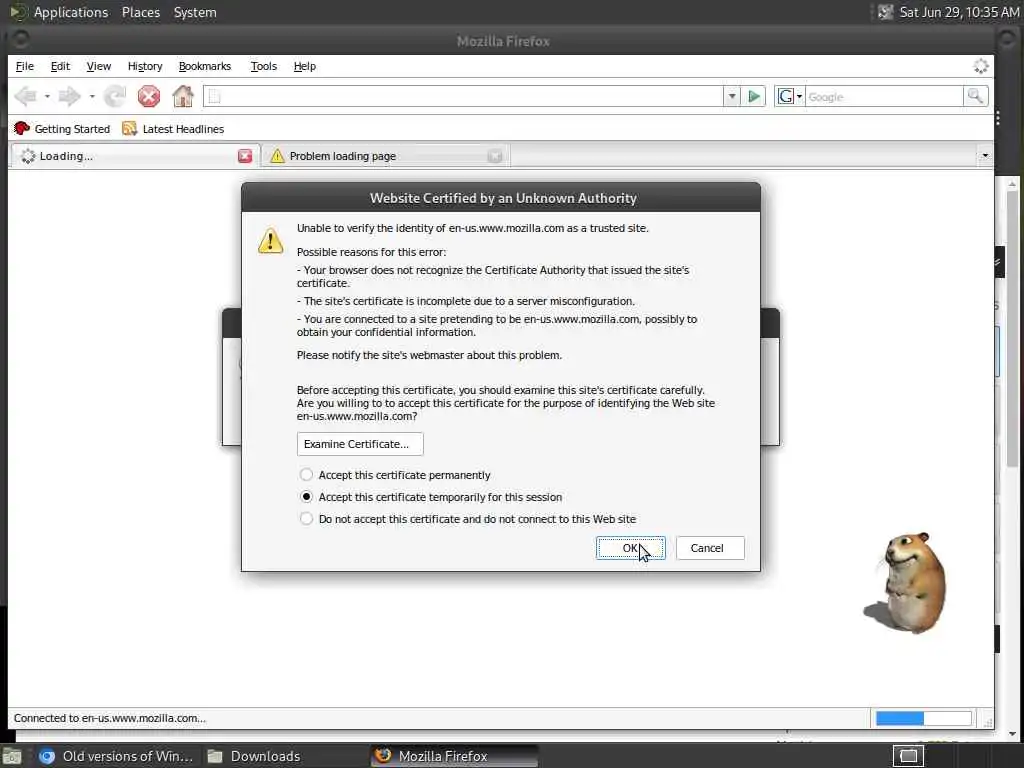This screenshot has width=1024, height=768.
Task: Open the Back history dropdown arrow
Action: [47, 97]
